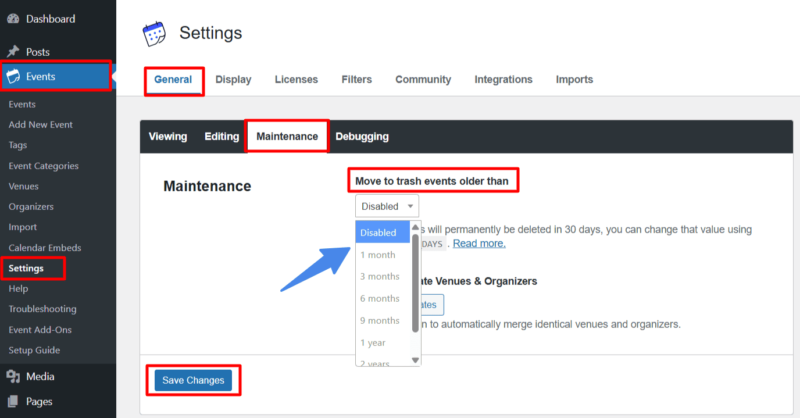Open Event Categories in sidebar
The height and width of the screenshot is (418, 800).
click(43, 166)
